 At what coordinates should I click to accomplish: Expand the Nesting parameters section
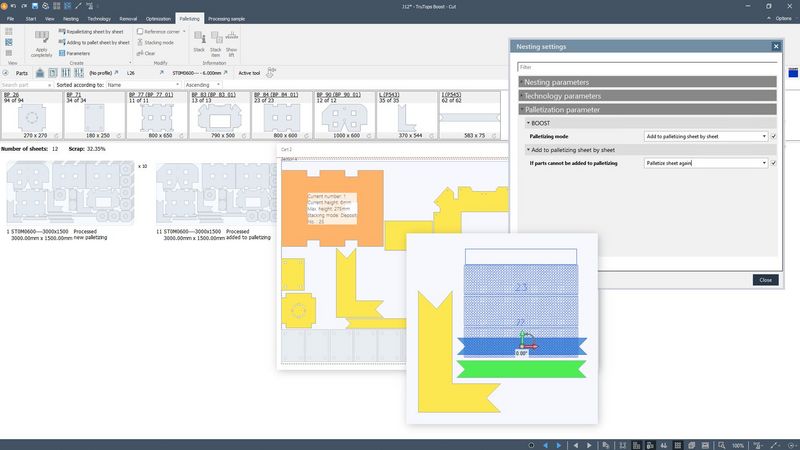coord(646,82)
